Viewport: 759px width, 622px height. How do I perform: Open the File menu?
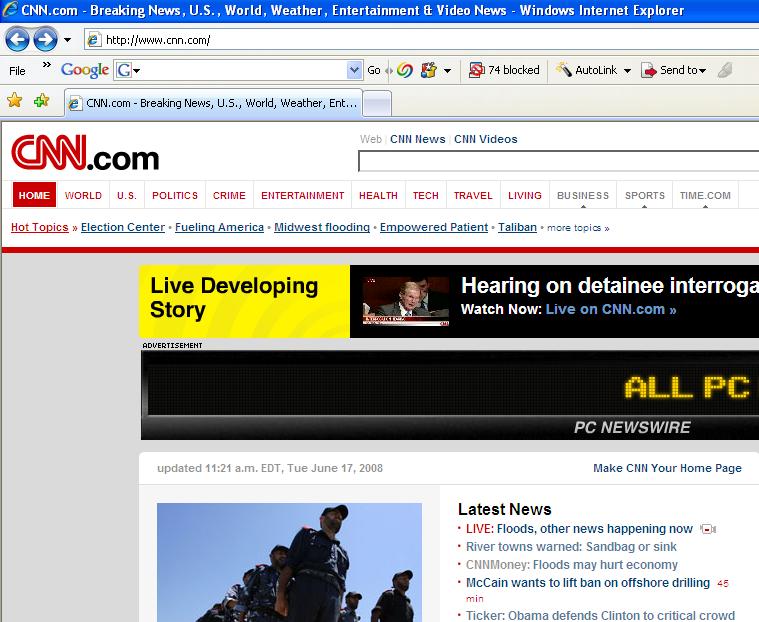(x=17, y=71)
